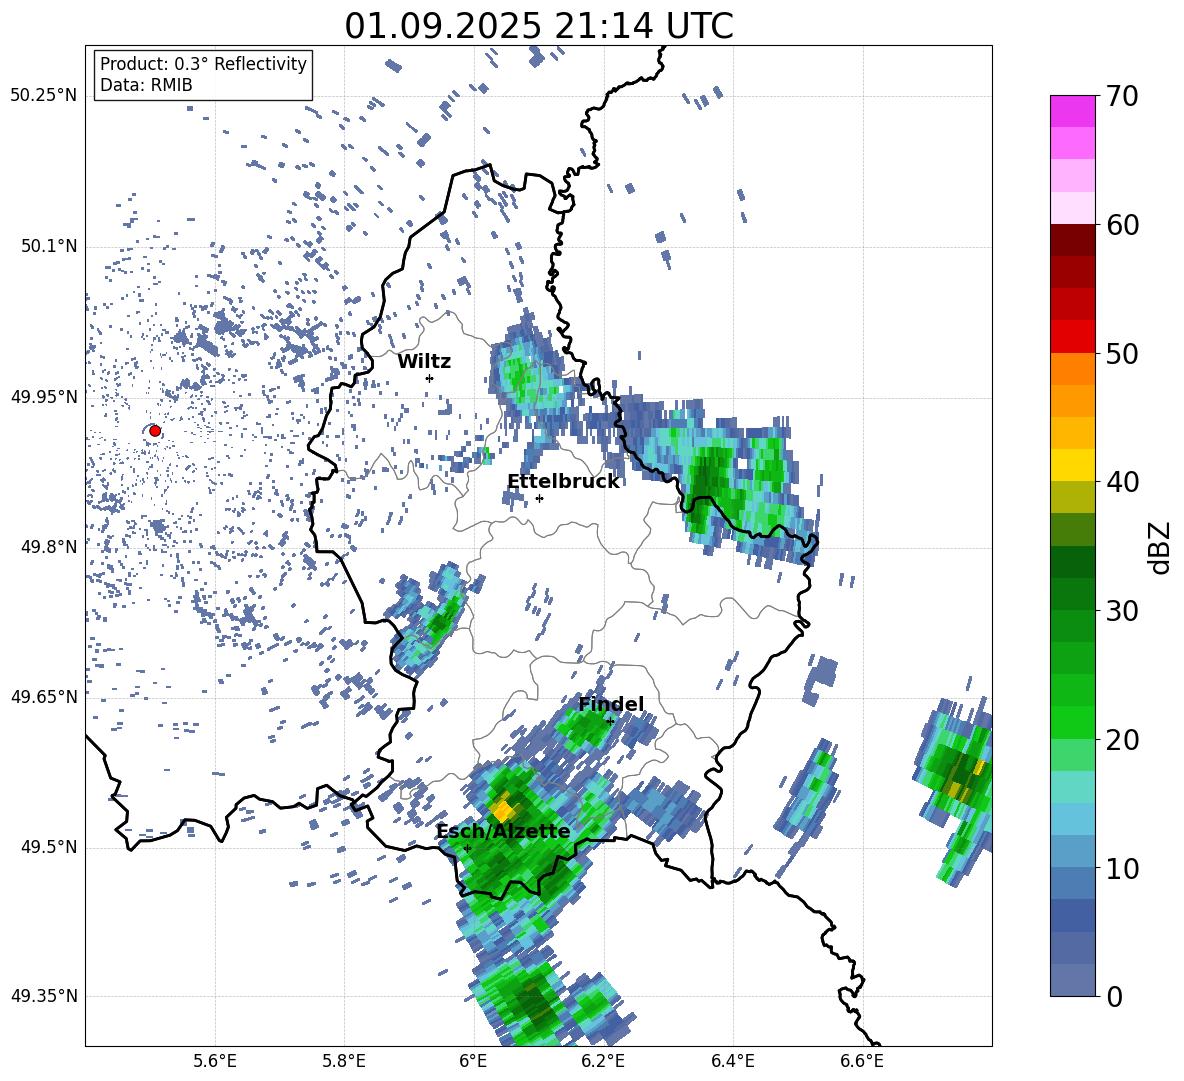The width and height of the screenshot is (1184, 1081).
Task: Click the red radar site marker
Action: (155, 430)
